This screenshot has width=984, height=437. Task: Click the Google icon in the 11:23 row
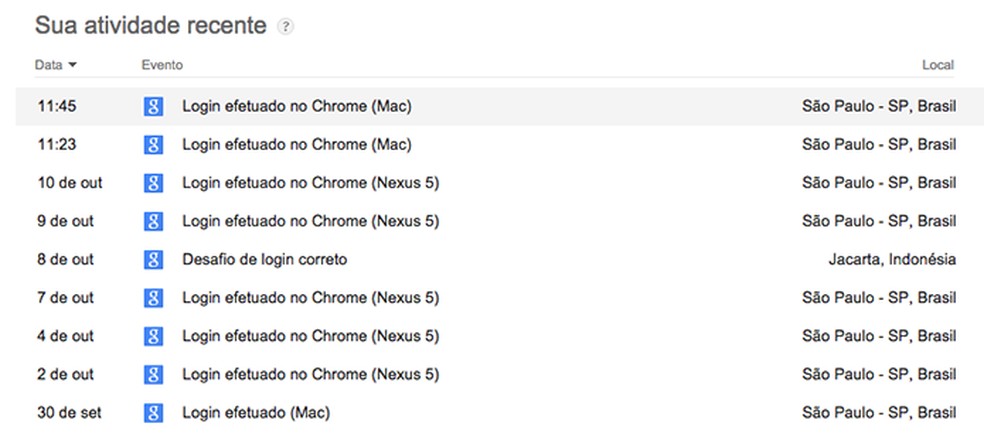(153, 144)
